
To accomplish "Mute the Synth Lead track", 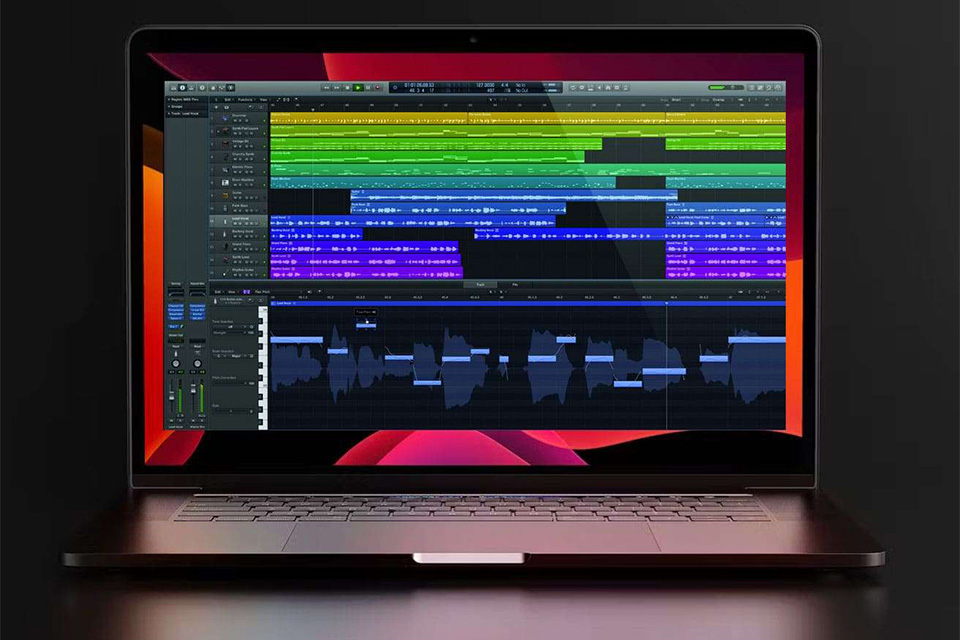I will [x=234, y=262].
